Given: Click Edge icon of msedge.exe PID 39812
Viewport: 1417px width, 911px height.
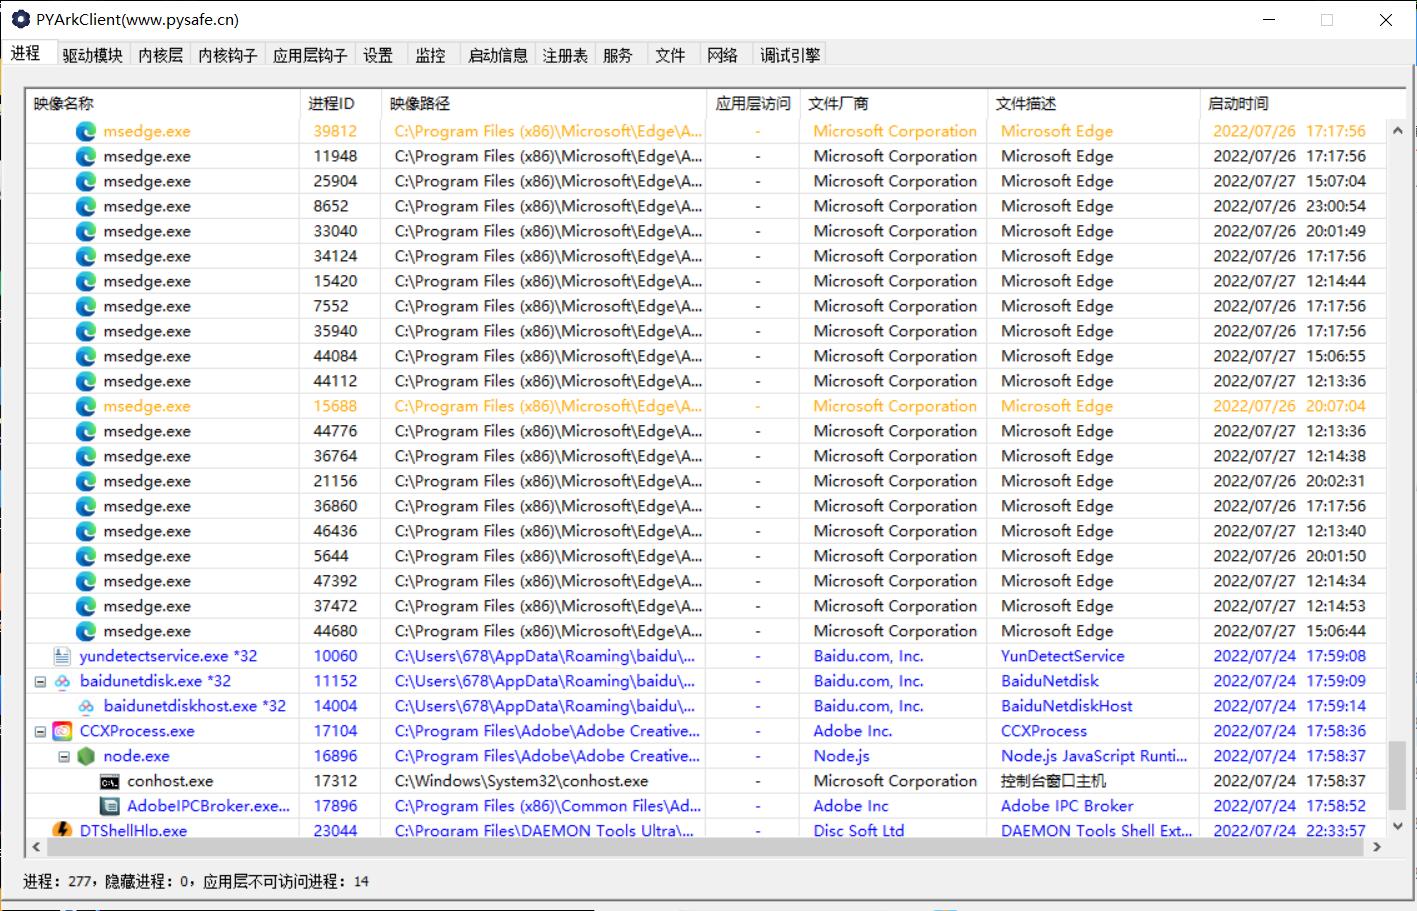Looking at the screenshot, I should (x=86, y=131).
